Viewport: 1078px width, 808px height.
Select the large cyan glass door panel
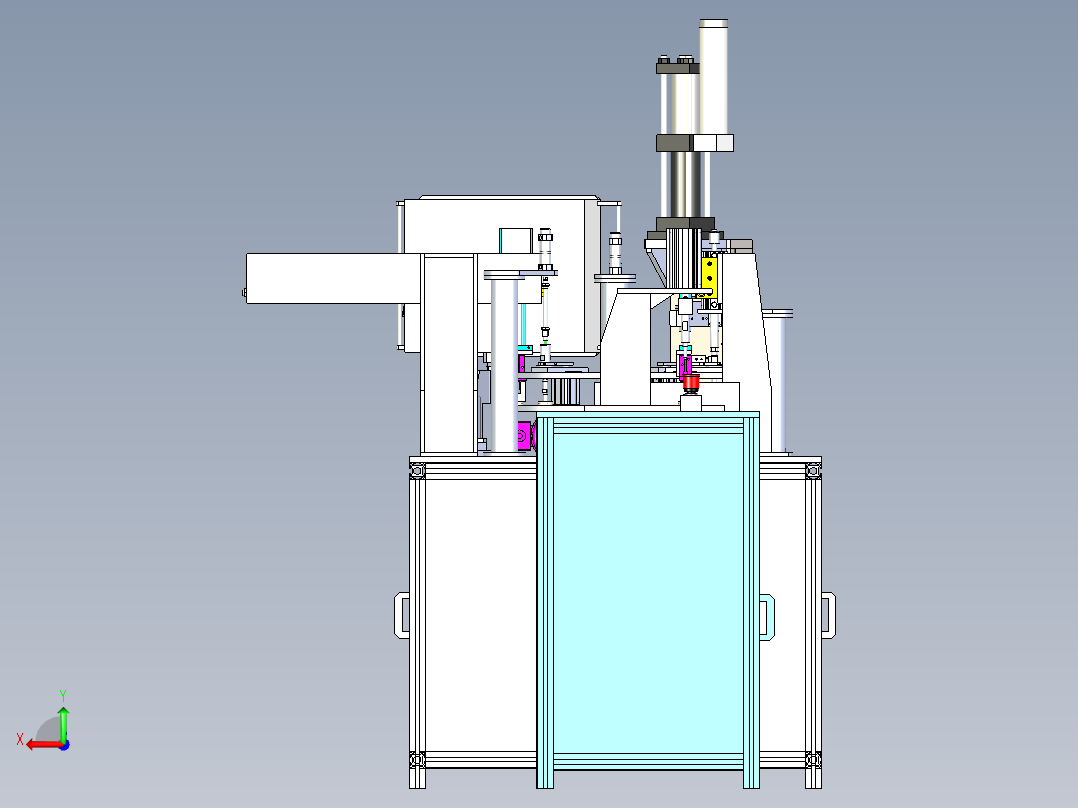coord(648,594)
